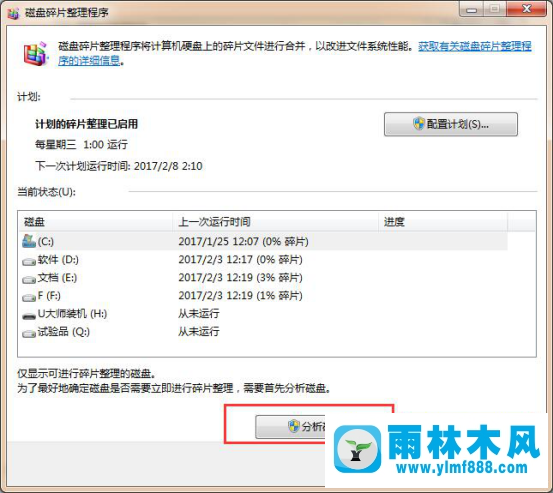This screenshot has width=553, height=493.
Task: Click the 每星期三 1:00 运行 text
Action: (x=81, y=145)
